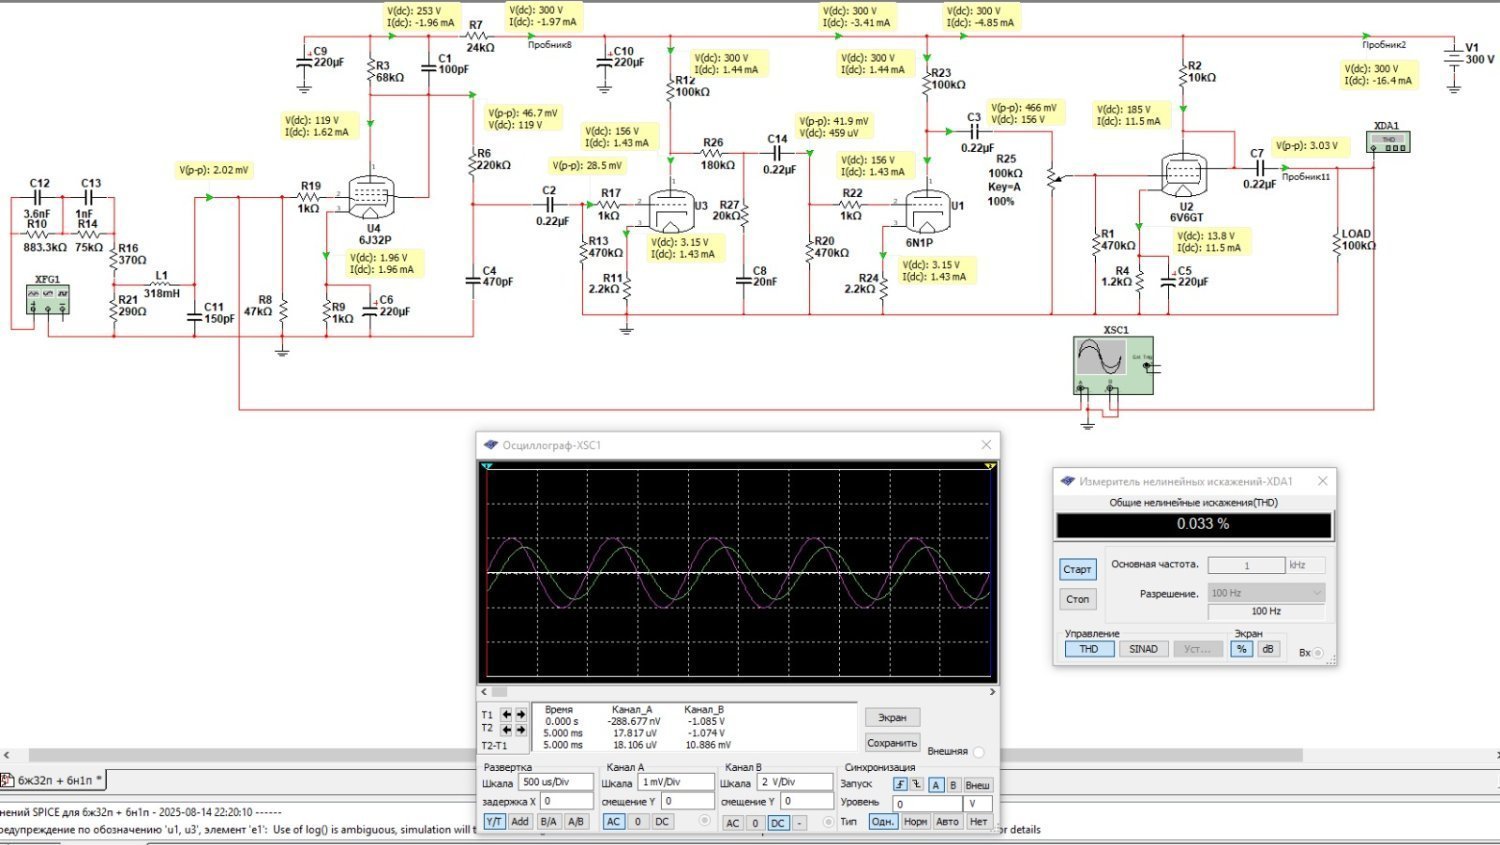Select rising edge trigger in oscilloscope

click(x=900, y=785)
